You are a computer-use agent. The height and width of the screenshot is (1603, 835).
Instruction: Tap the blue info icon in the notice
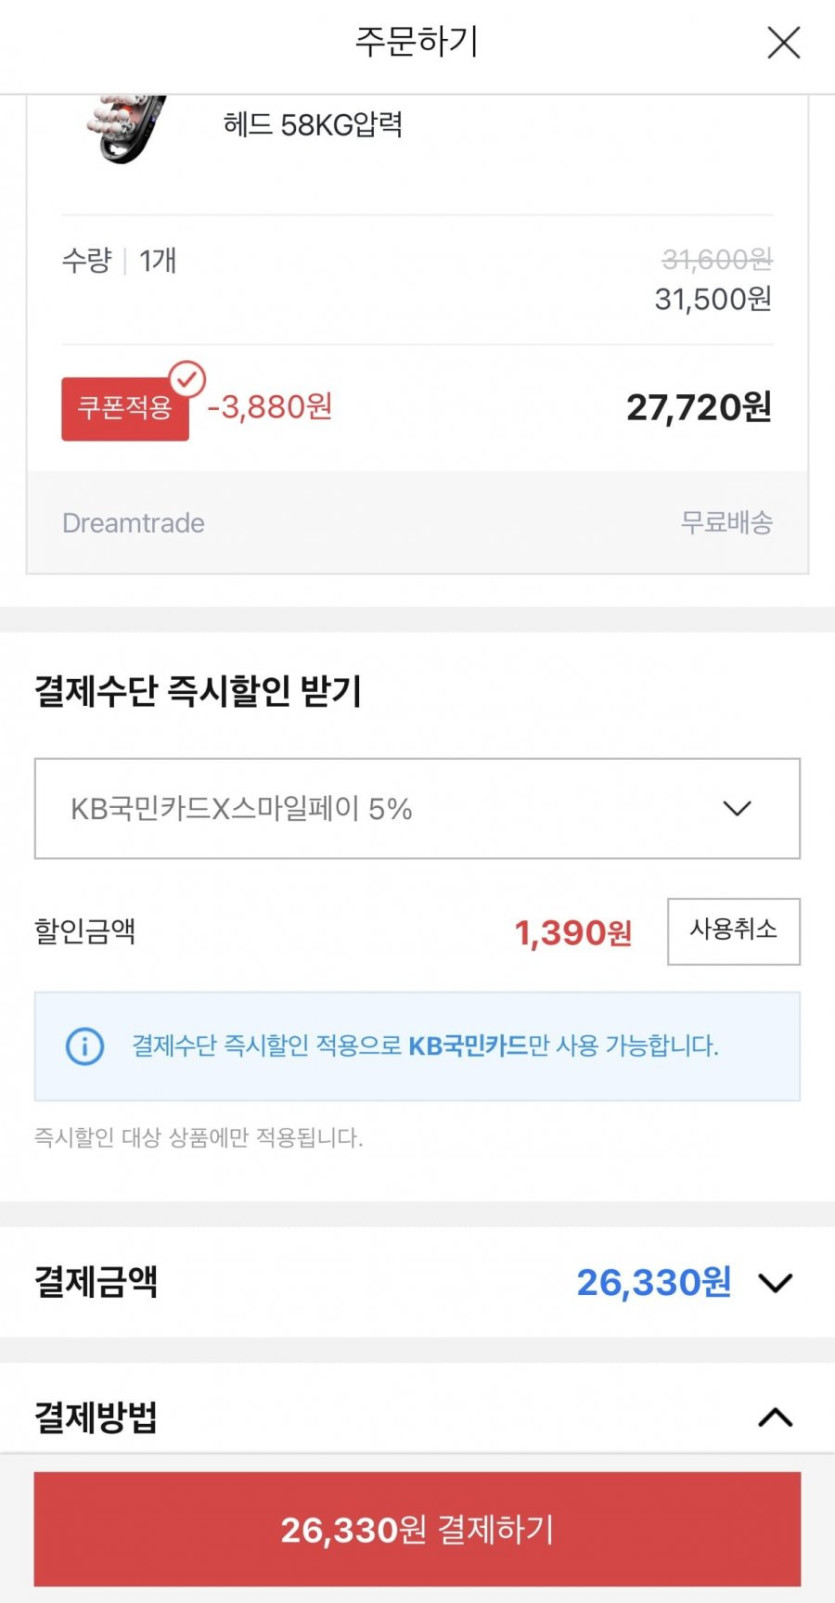pos(85,1046)
